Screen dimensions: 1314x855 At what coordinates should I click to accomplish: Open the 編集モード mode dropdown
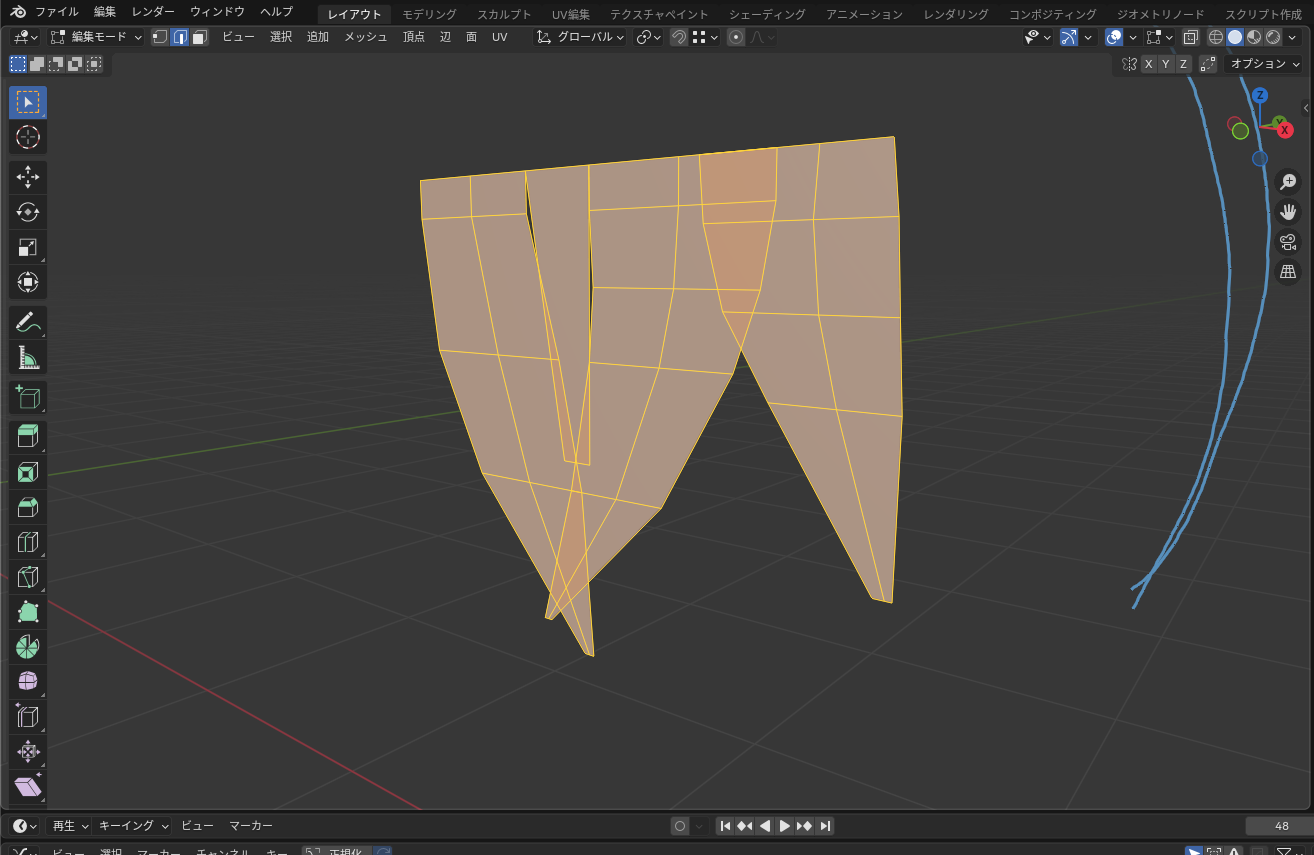pos(97,37)
